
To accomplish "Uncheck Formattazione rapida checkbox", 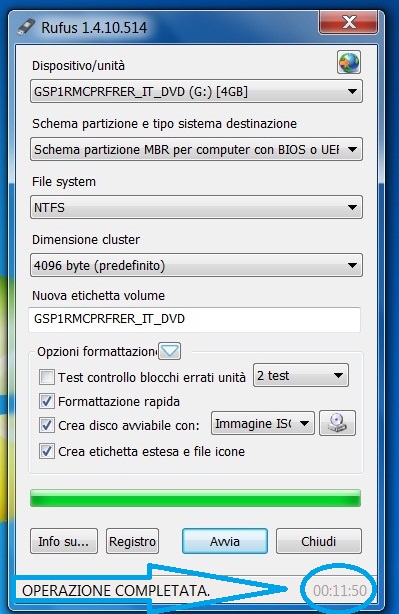I will tap(47, 401).
